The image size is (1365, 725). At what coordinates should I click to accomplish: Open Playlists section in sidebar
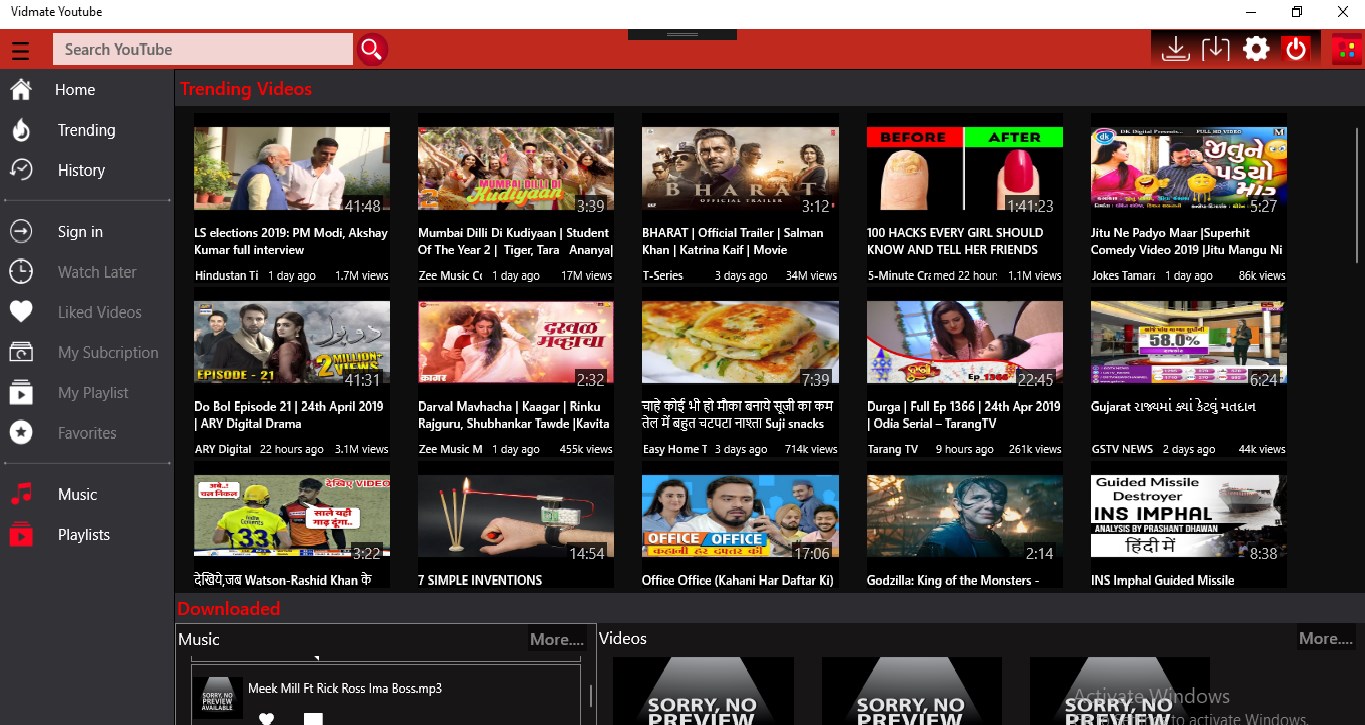(84, 535)
